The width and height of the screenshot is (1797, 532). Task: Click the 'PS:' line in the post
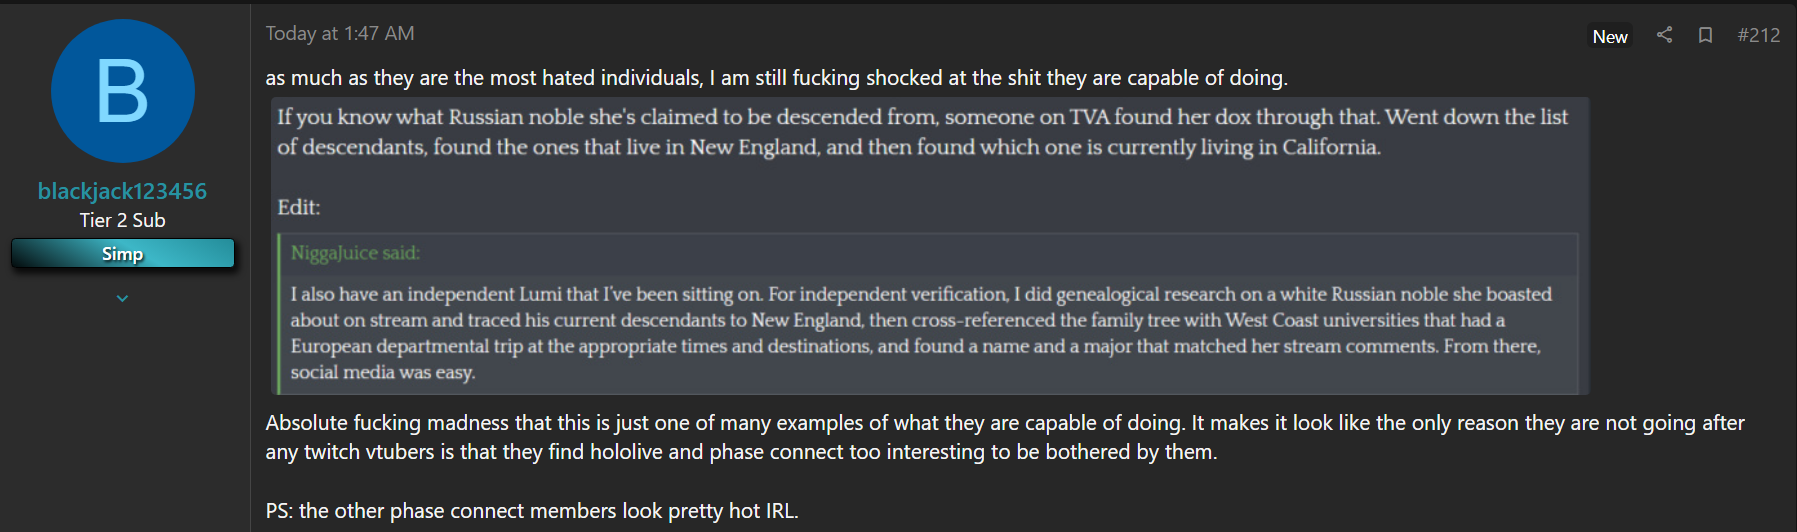532,511
